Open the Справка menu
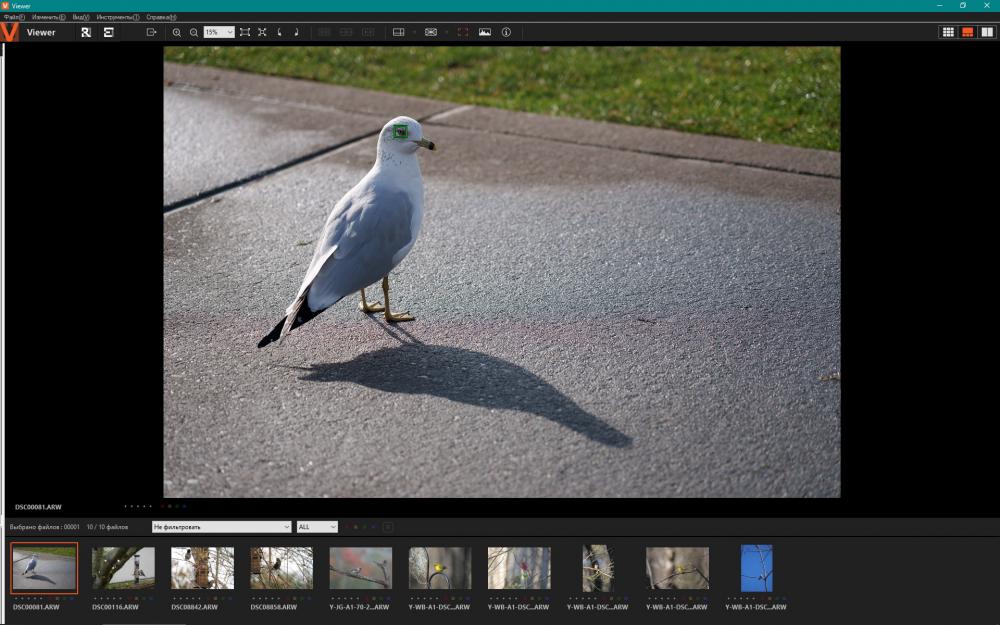Viewport: 1000px width, 625px height. tap(161, 17)
